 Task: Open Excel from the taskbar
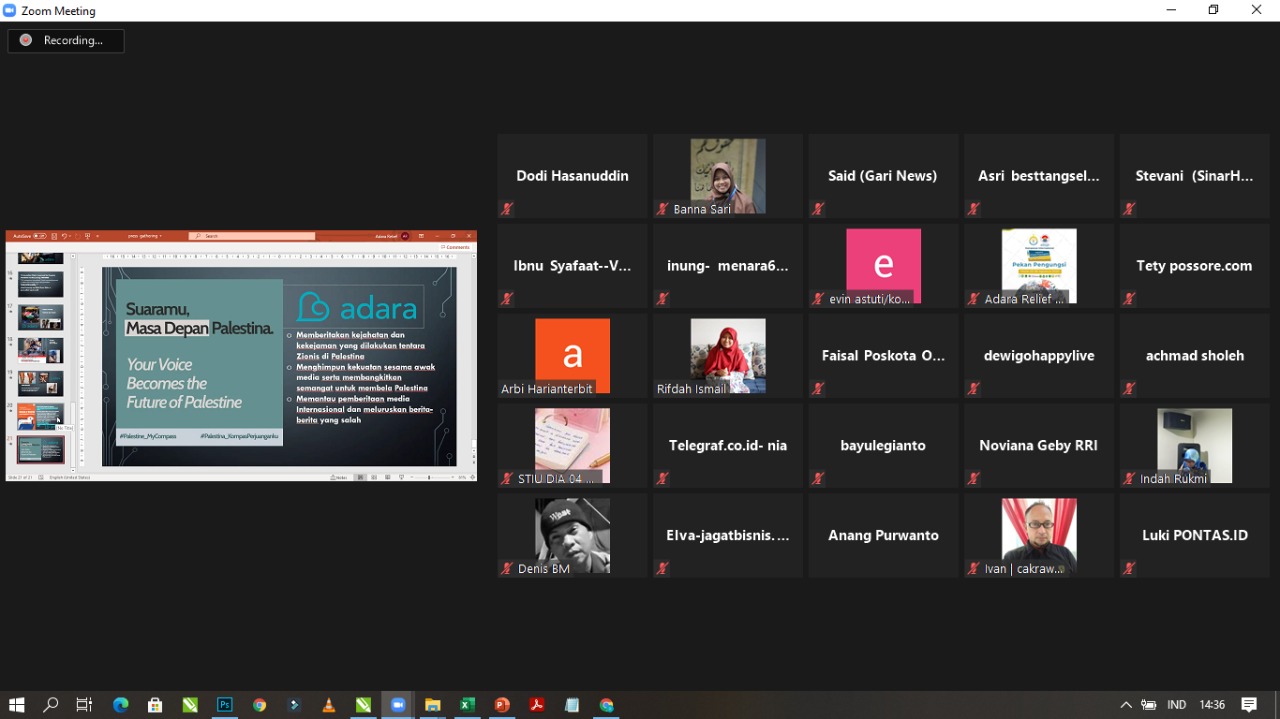(467, 705)
